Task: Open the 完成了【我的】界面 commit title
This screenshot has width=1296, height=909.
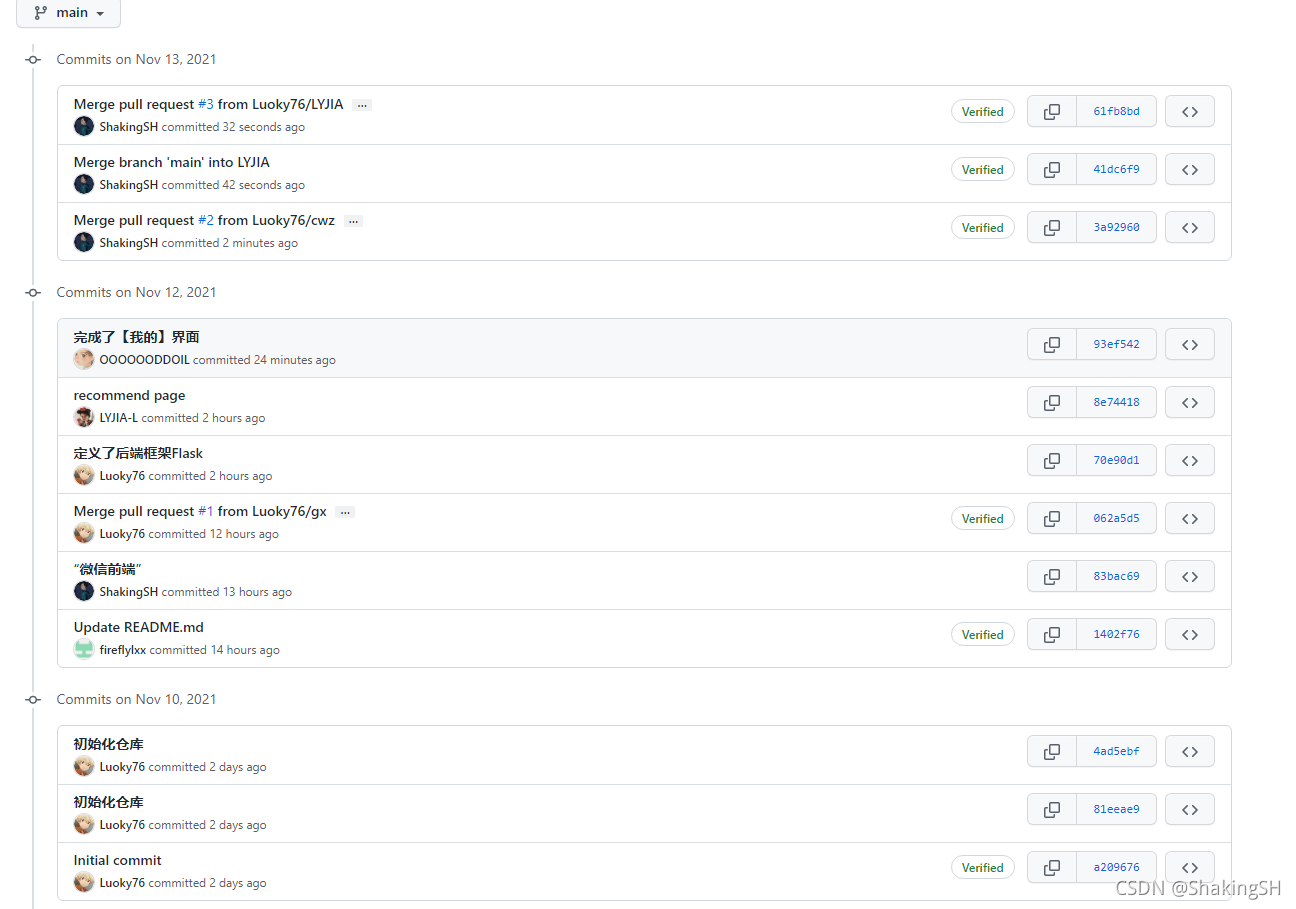Action: [x=136, y=338]
